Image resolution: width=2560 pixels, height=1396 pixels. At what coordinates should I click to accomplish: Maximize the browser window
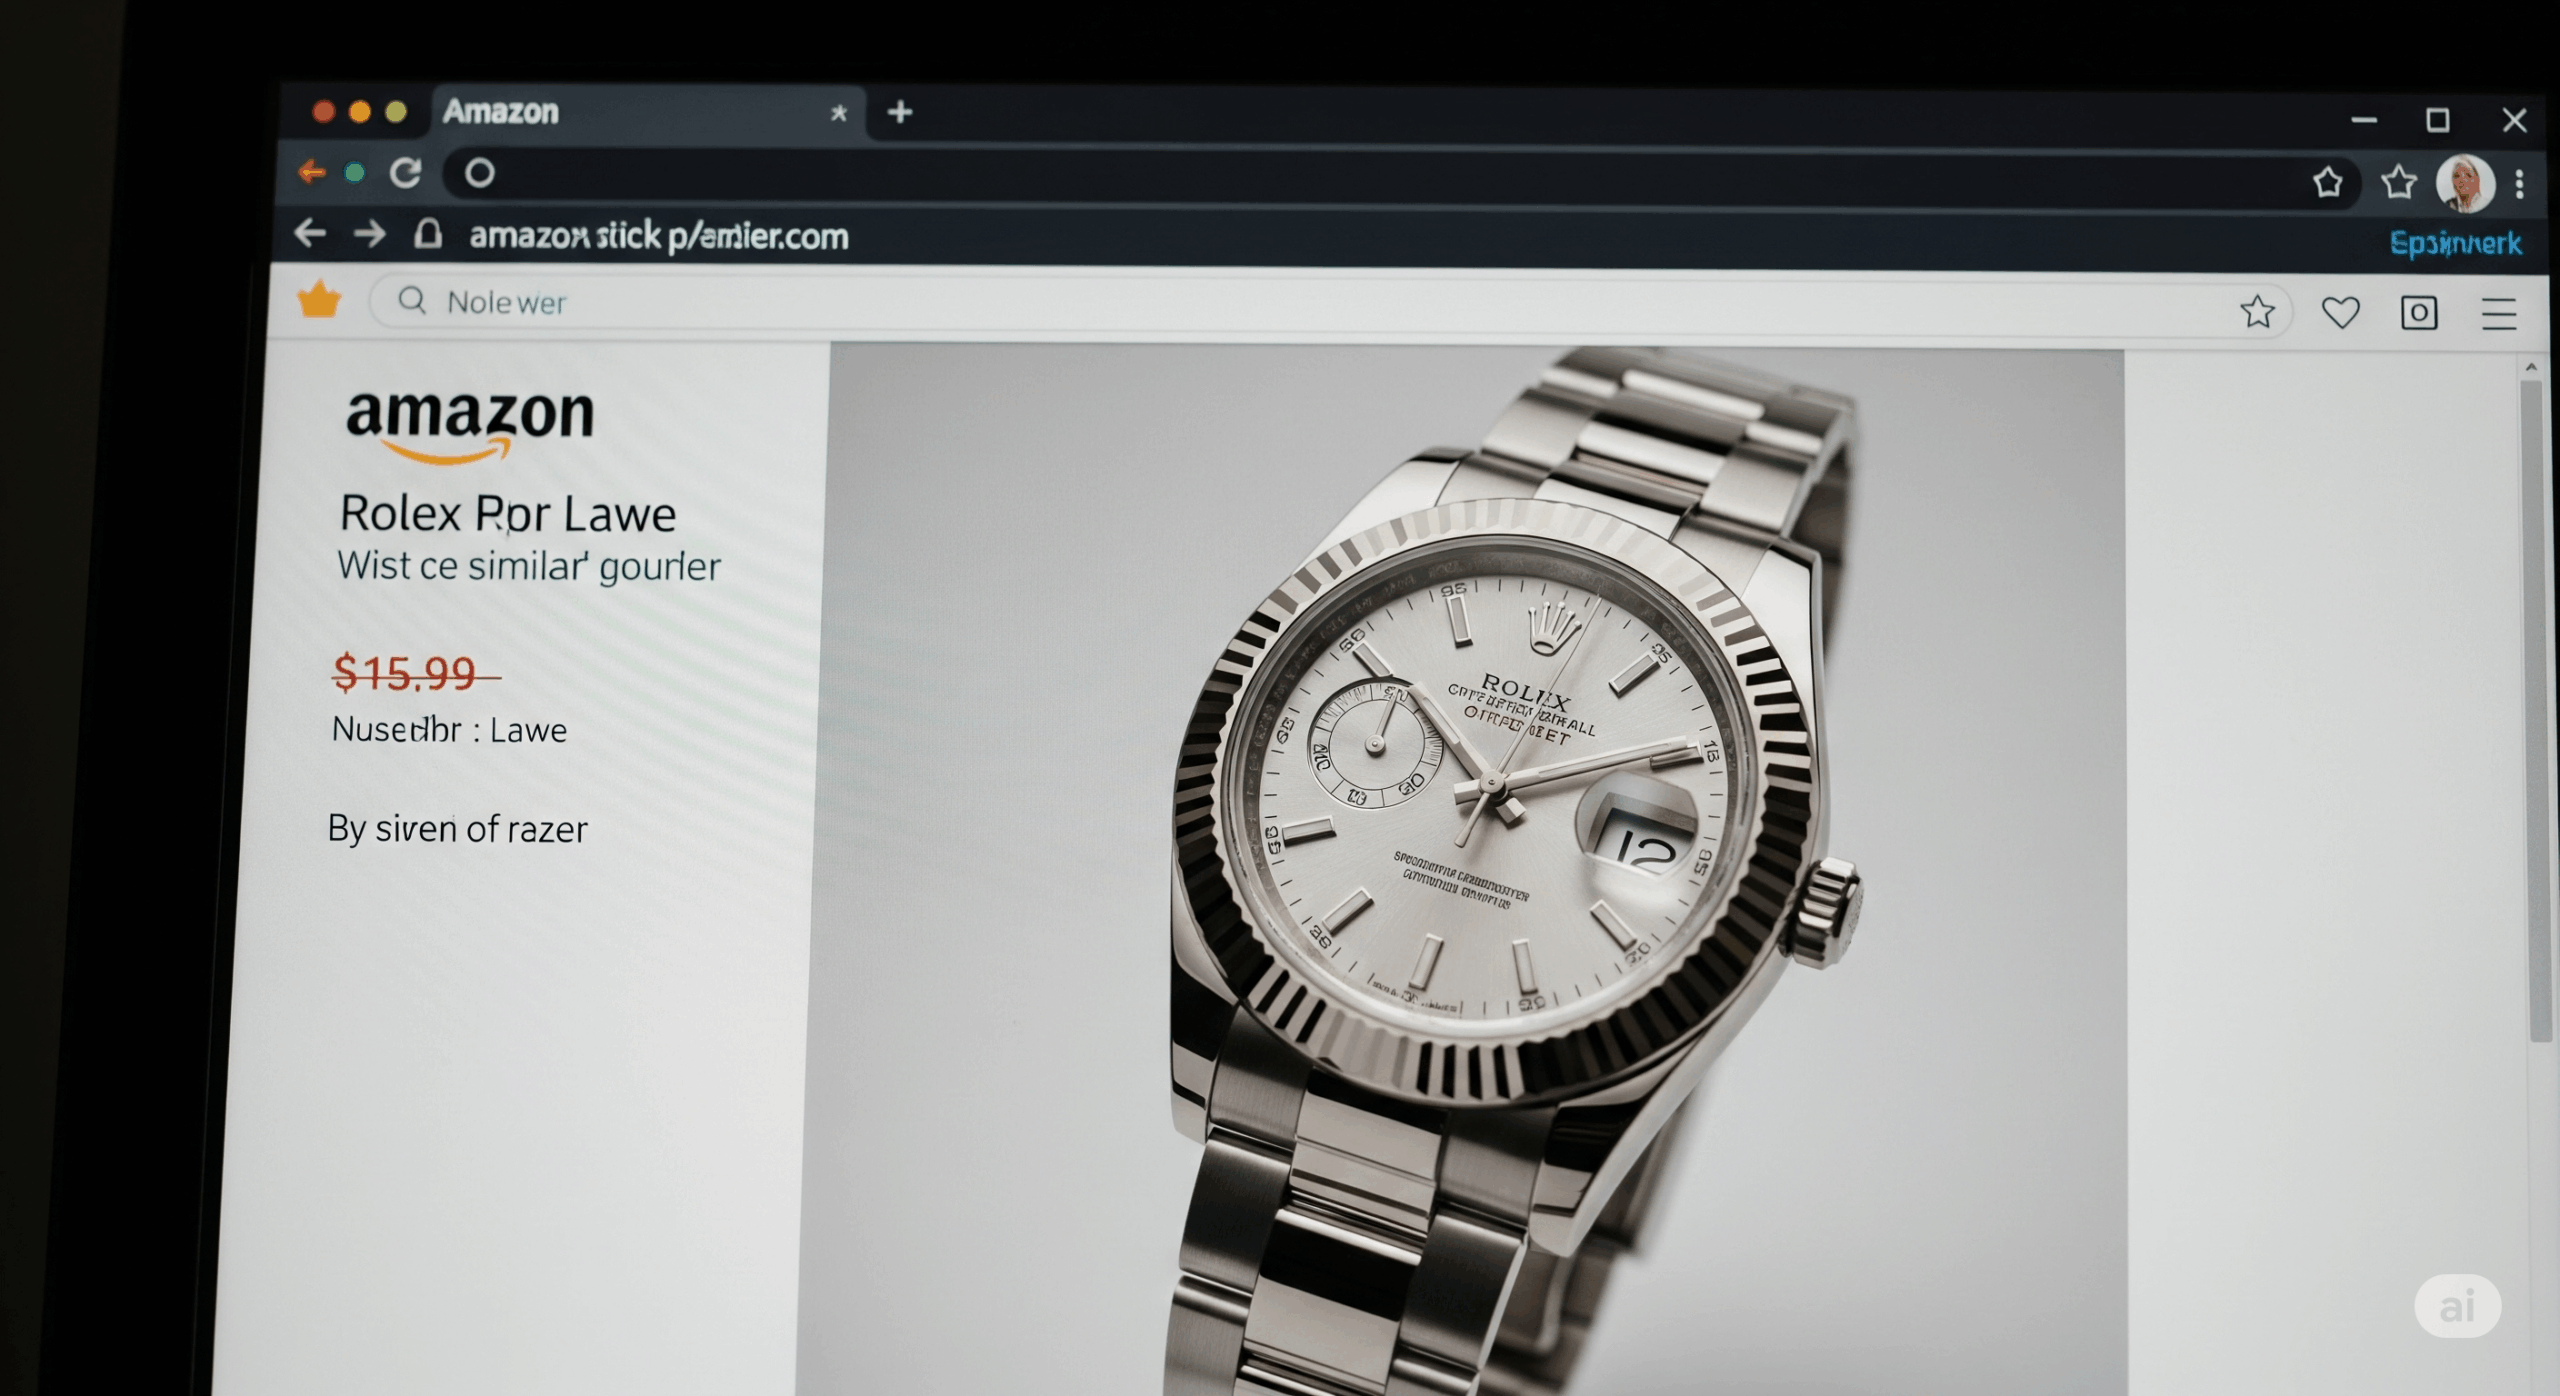[x=2438, y=120]
